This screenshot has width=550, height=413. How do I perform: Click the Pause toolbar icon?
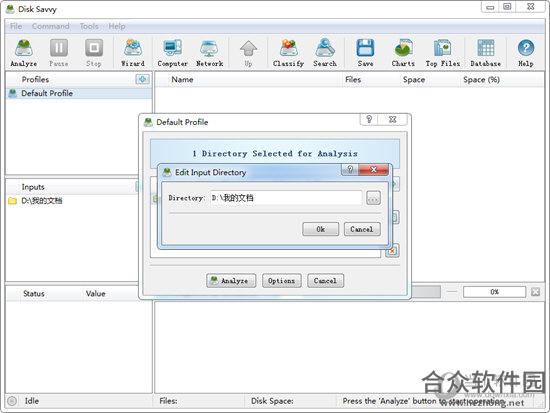59,53
